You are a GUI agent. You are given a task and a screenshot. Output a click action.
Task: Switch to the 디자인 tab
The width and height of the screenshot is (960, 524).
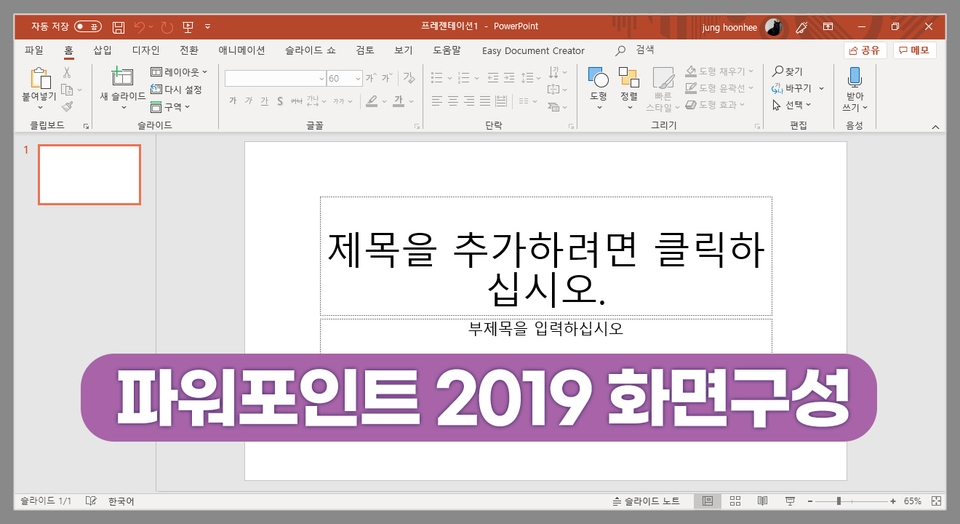click(x=146, y=50)
